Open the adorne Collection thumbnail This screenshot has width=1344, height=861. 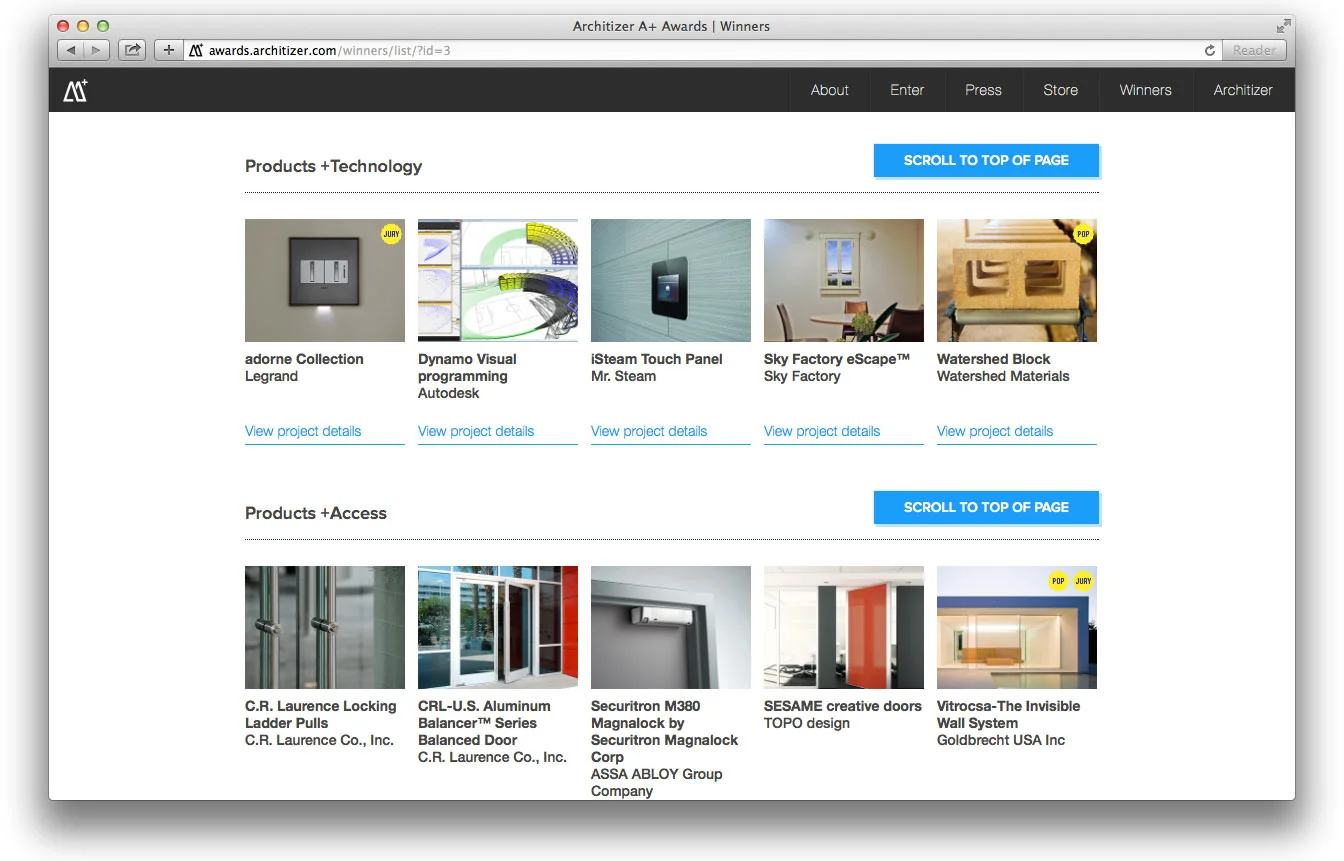point(325,281)
